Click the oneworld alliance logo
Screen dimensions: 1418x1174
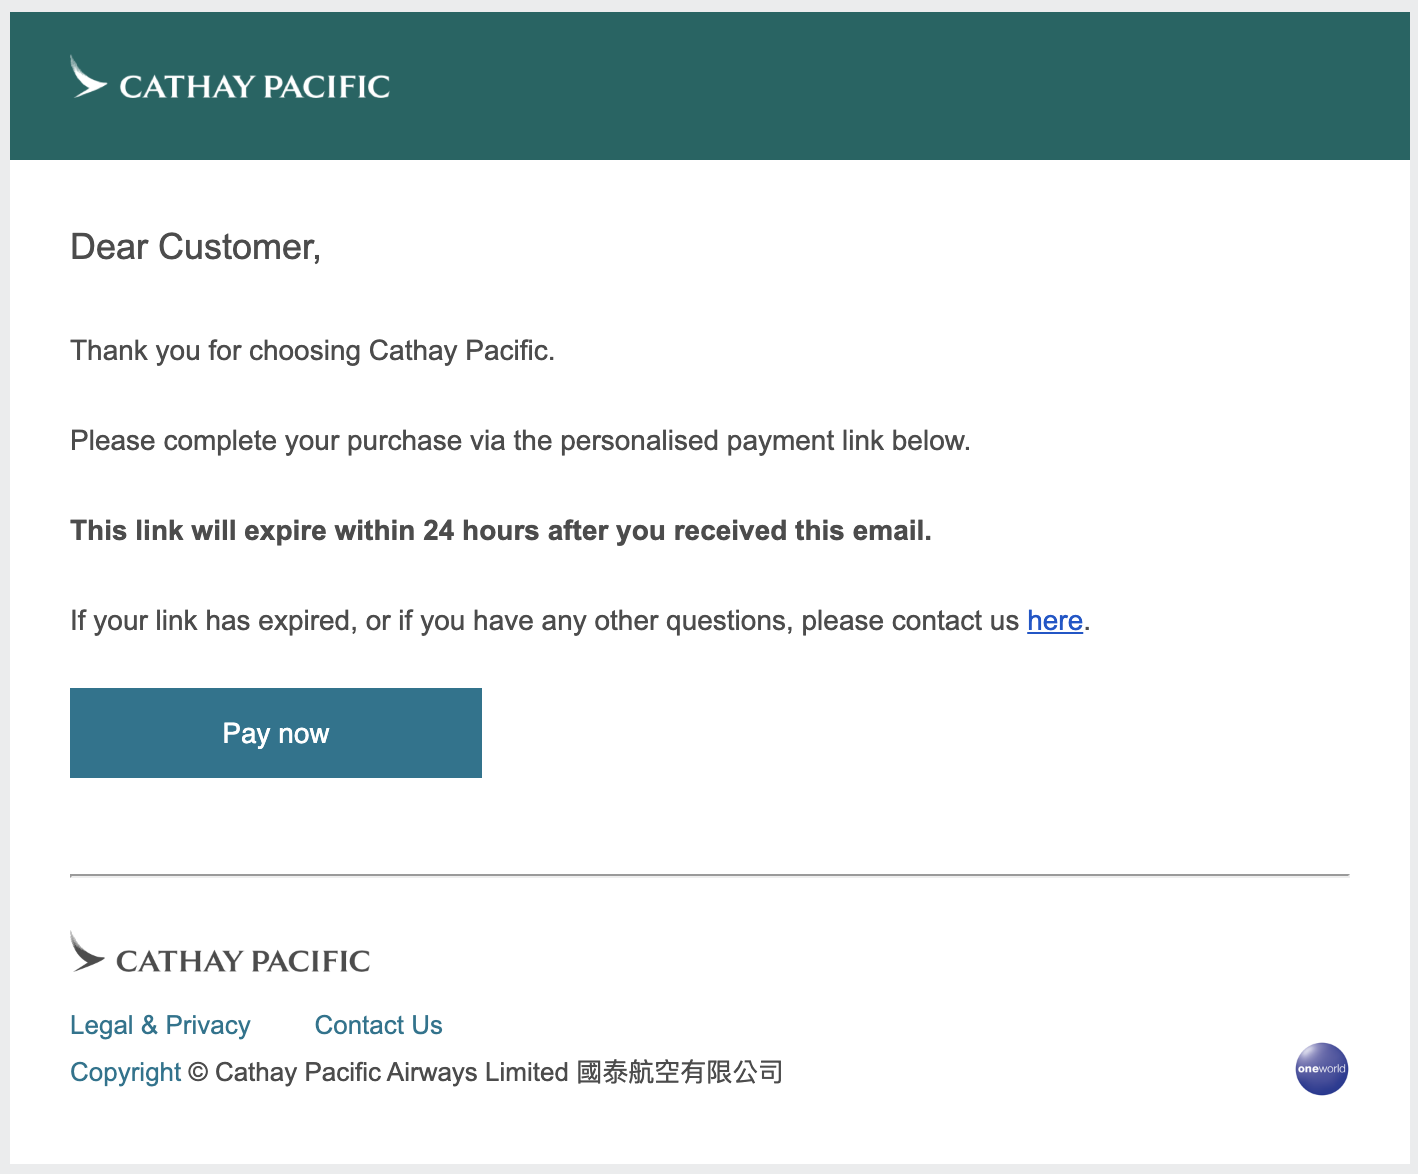pos(1321,1069)
